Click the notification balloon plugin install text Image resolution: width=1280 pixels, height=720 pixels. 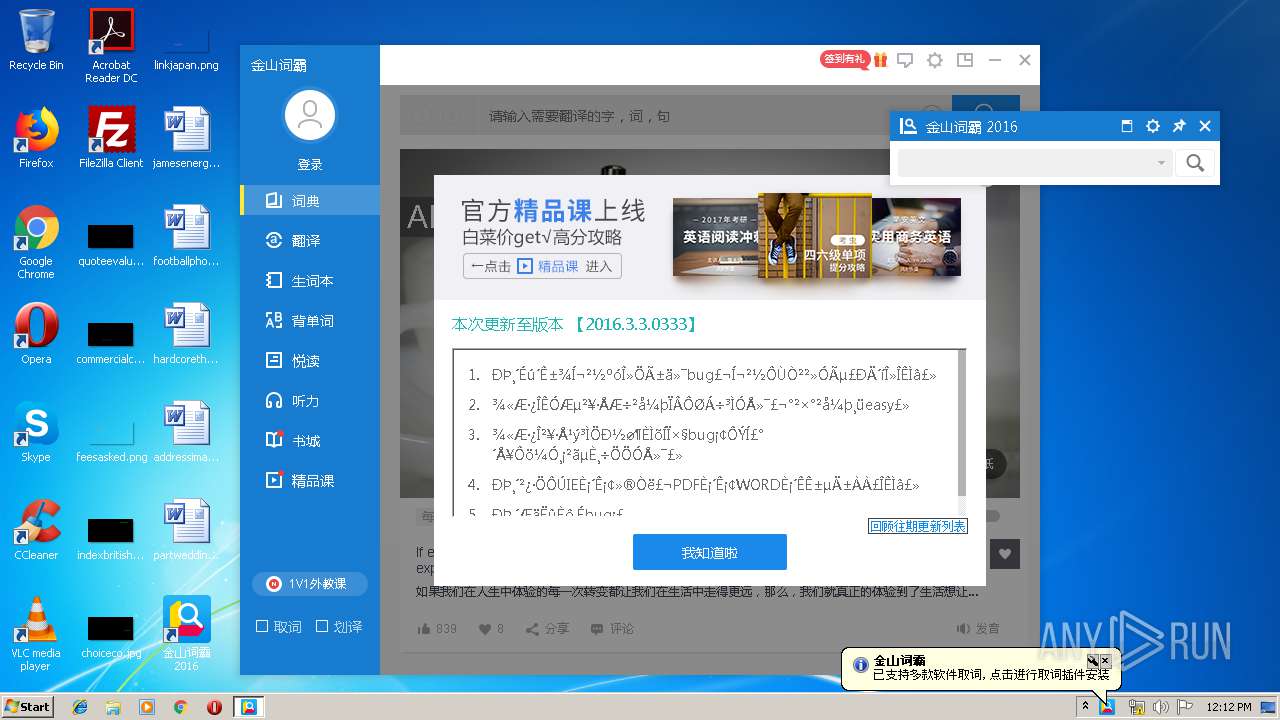click(991, 675)
